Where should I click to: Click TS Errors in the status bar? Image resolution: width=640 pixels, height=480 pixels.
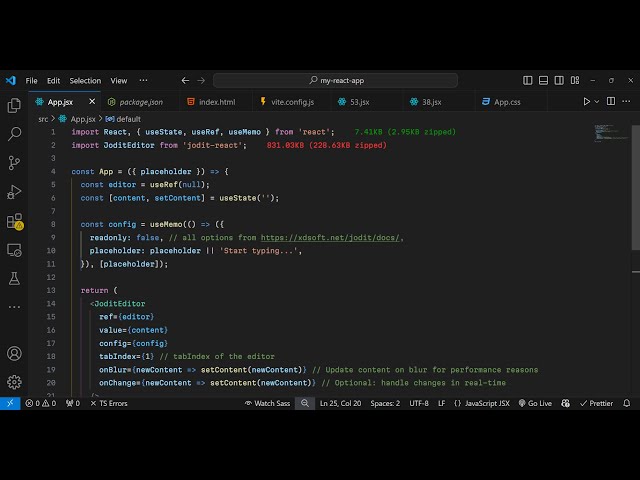[x=109, y=403]
